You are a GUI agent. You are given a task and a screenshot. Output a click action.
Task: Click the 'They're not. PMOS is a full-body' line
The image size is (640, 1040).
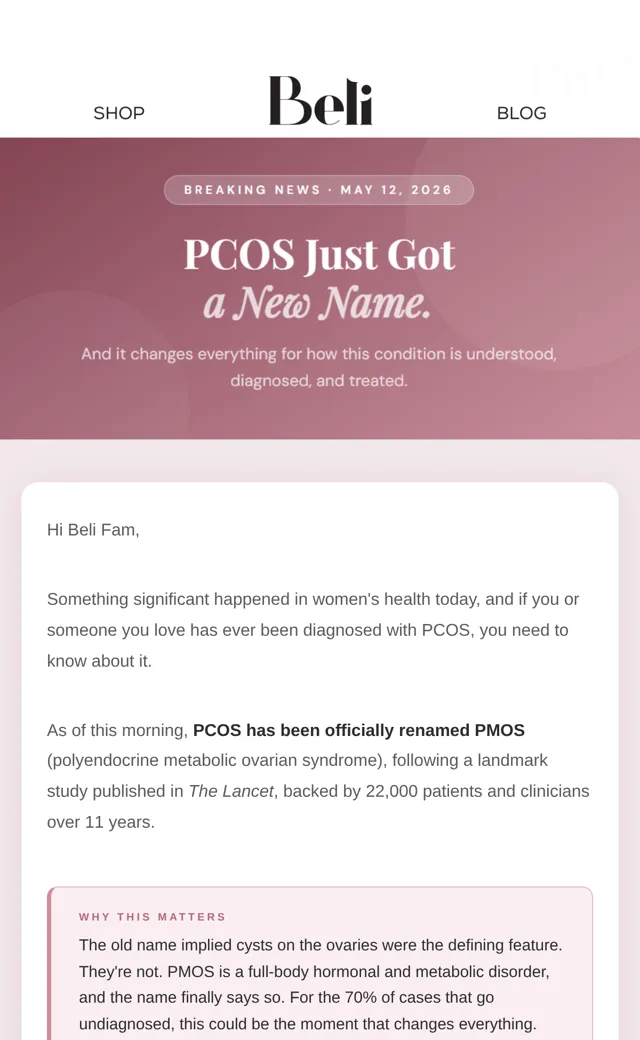[314, 972]
